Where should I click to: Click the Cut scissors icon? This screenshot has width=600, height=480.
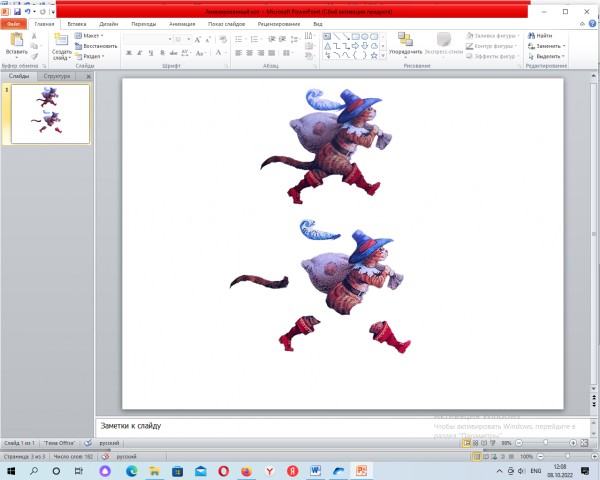[34, 36]
